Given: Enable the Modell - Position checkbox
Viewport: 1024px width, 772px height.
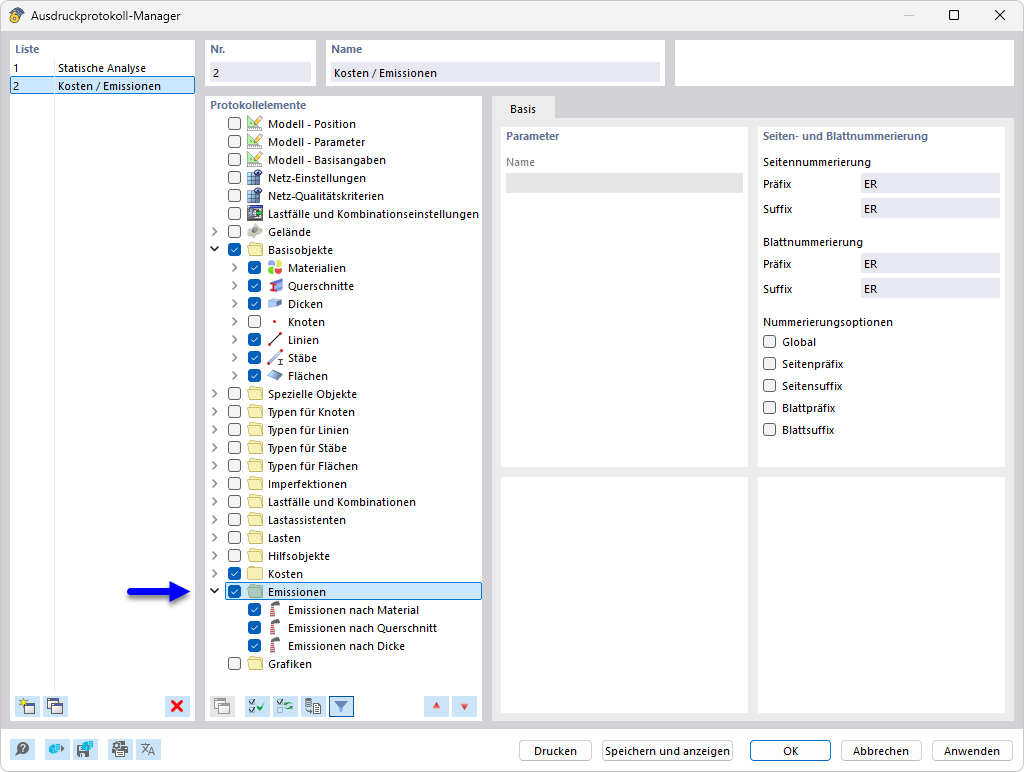Looking at the screenshot, I should coord(234,123).
